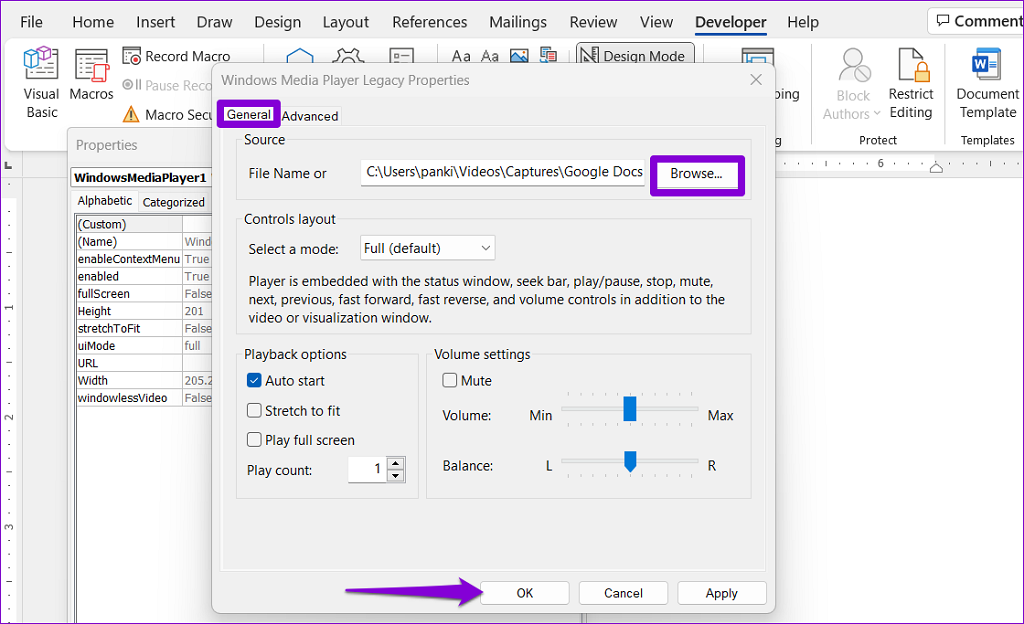
Task: Check the Mute checkbox
Action: pos(450,381)
